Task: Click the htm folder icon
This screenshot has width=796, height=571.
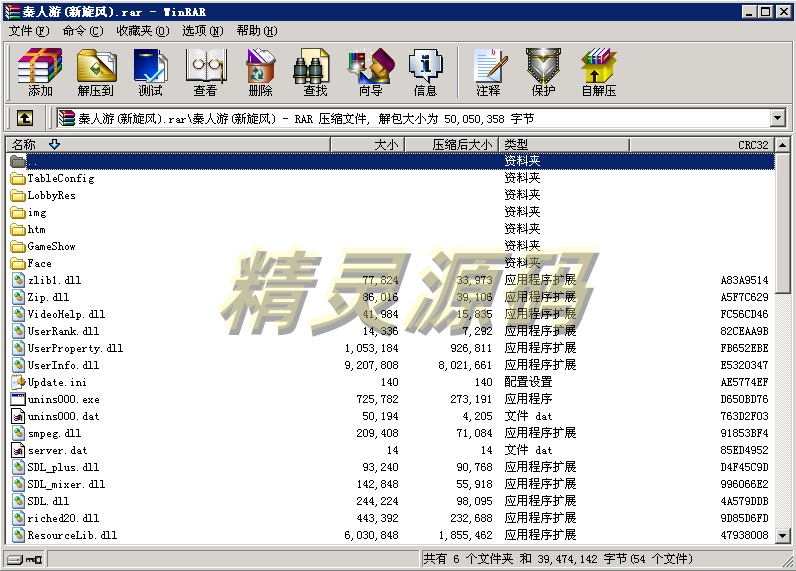Action: [18, 229]
